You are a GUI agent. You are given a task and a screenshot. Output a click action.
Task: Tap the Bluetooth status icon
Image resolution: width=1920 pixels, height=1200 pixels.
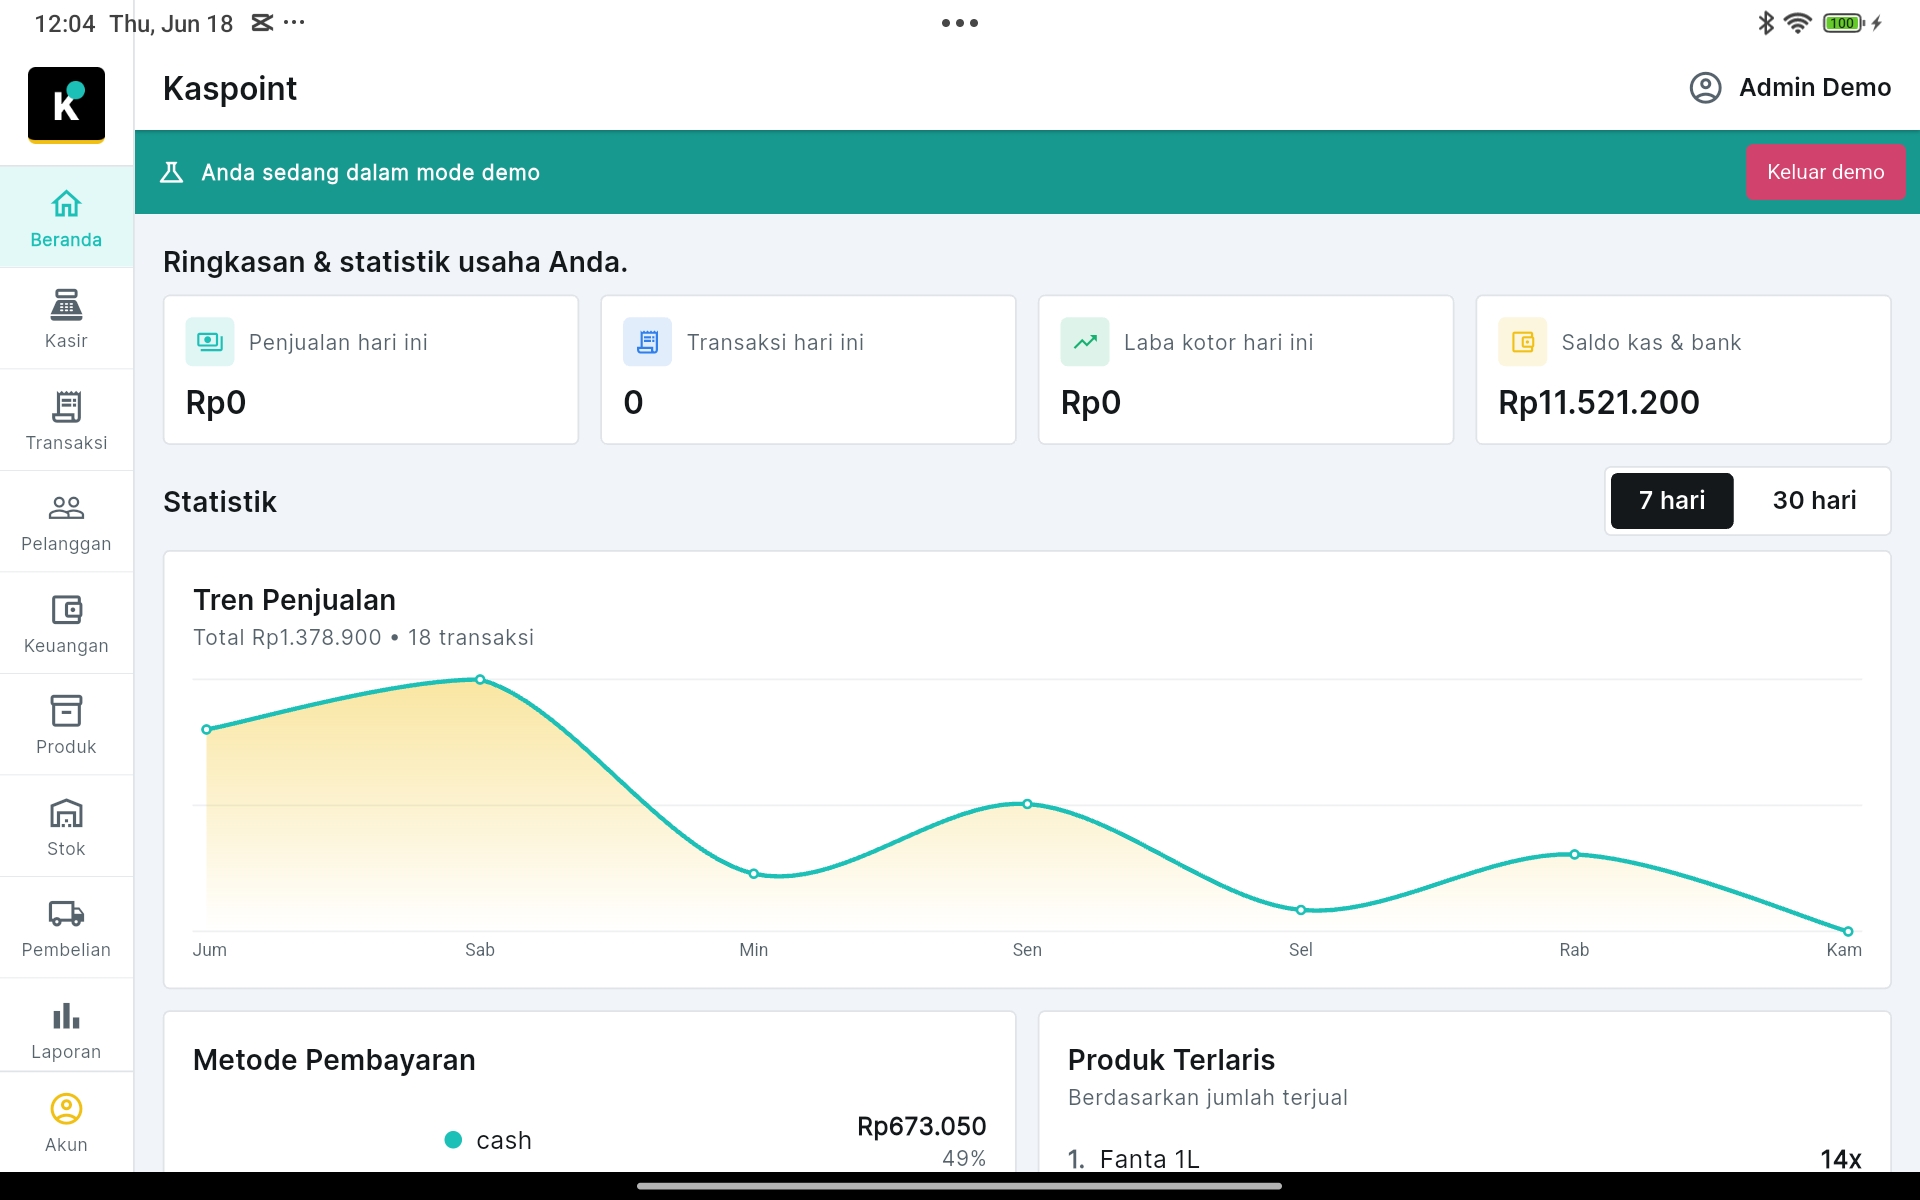pos(1766,23)
